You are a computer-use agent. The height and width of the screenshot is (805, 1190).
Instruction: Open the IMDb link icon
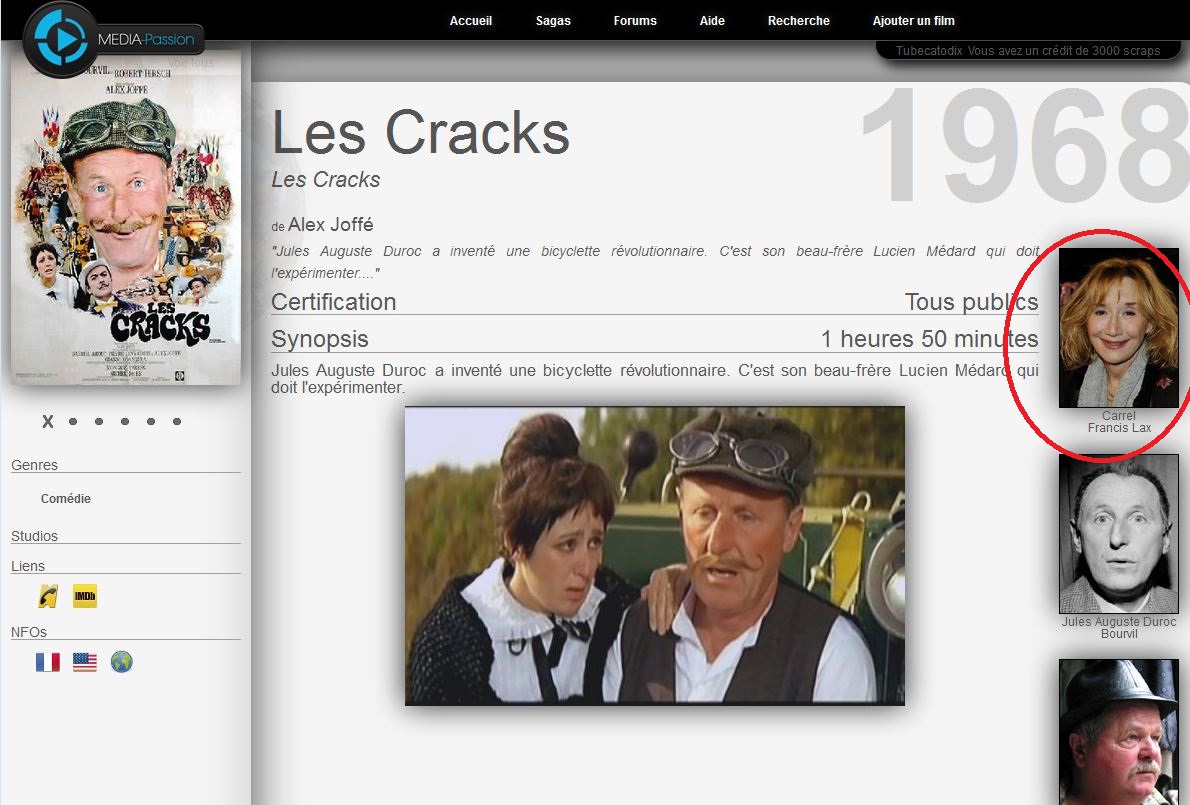click(x=85, y=596)
